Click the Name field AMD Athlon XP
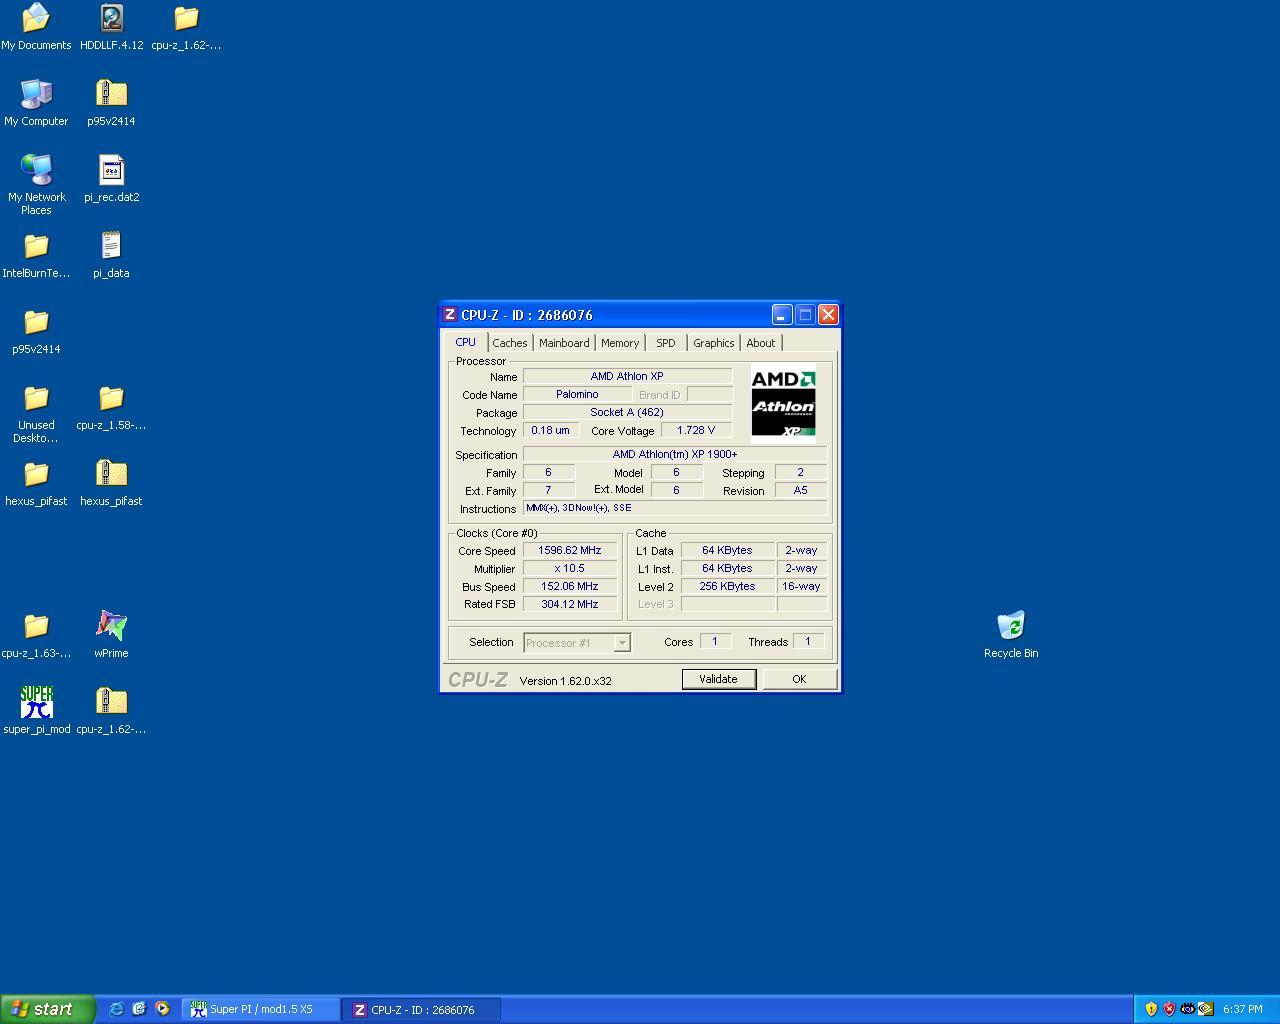 click(627, 376)
